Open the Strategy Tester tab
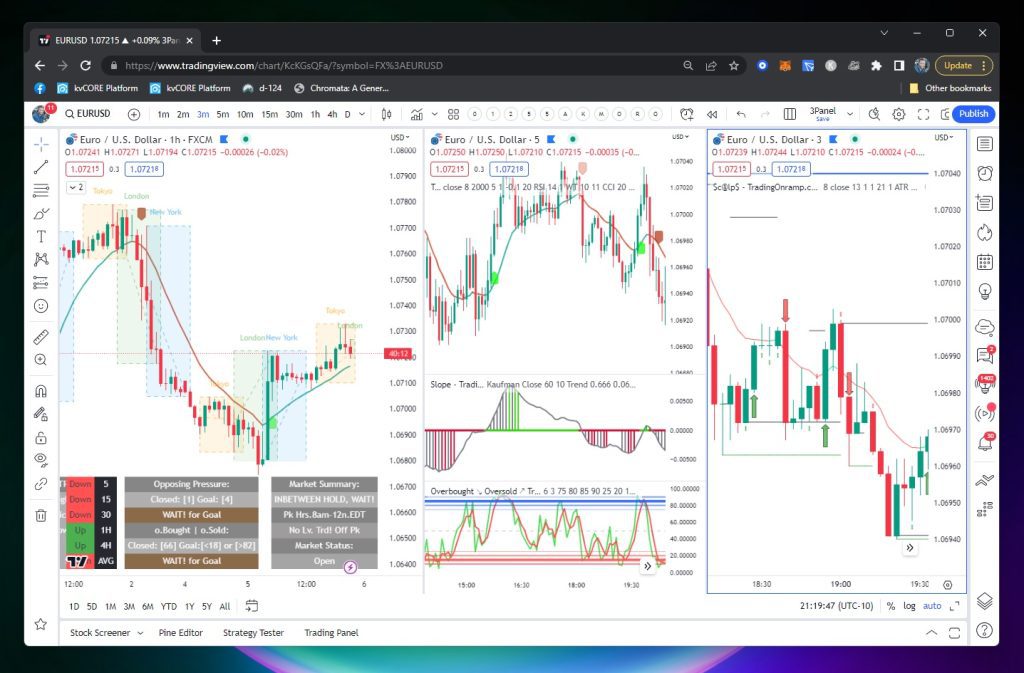The width and height of the screenshot is (1024, 673). point(253,633)
